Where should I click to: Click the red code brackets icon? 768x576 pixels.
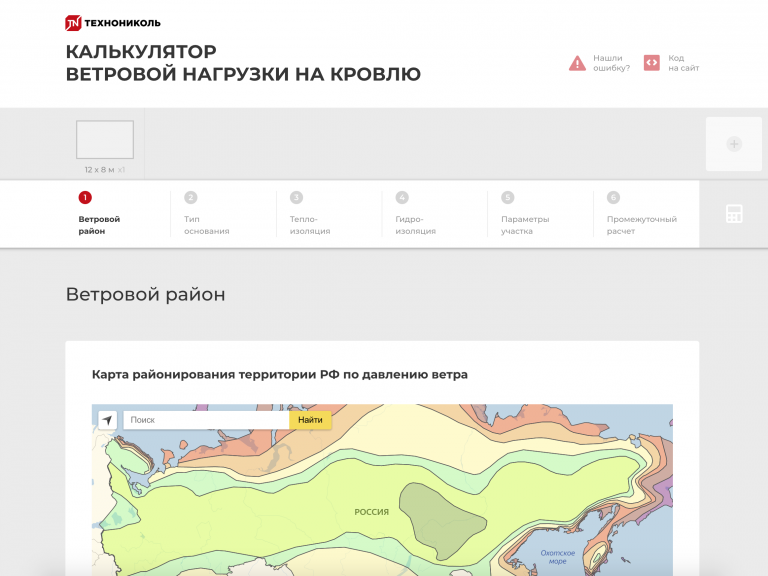[x=651, y=63]
